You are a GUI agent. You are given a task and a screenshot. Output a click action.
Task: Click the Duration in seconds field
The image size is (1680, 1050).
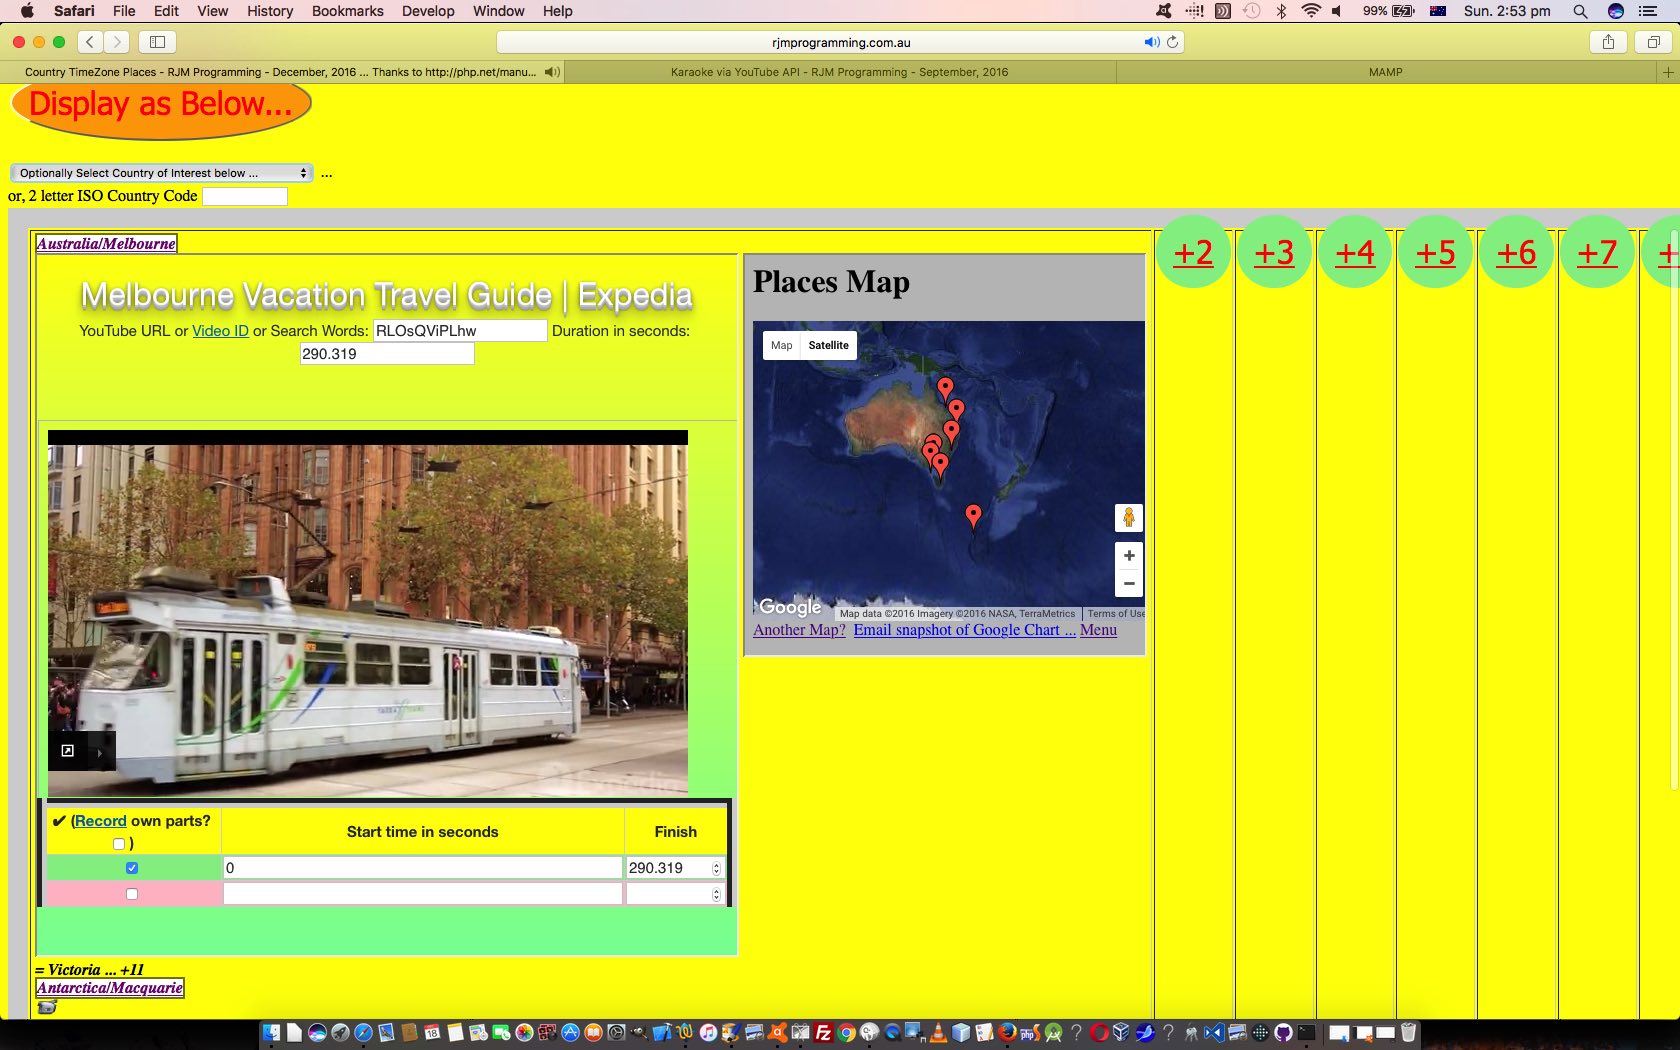387,354
